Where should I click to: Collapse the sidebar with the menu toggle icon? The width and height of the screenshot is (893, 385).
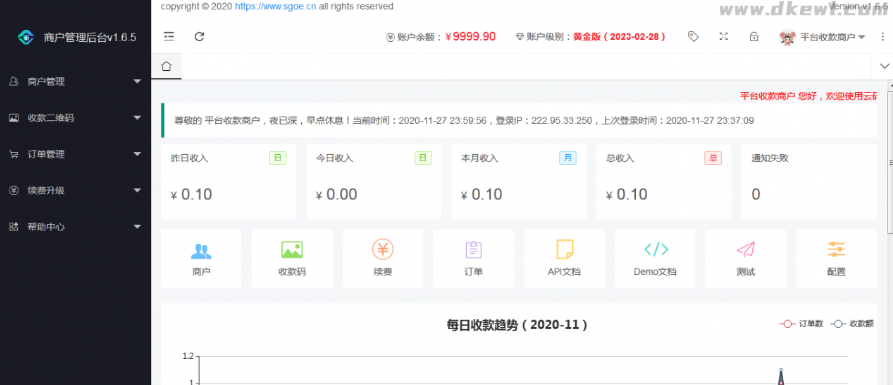169,36
